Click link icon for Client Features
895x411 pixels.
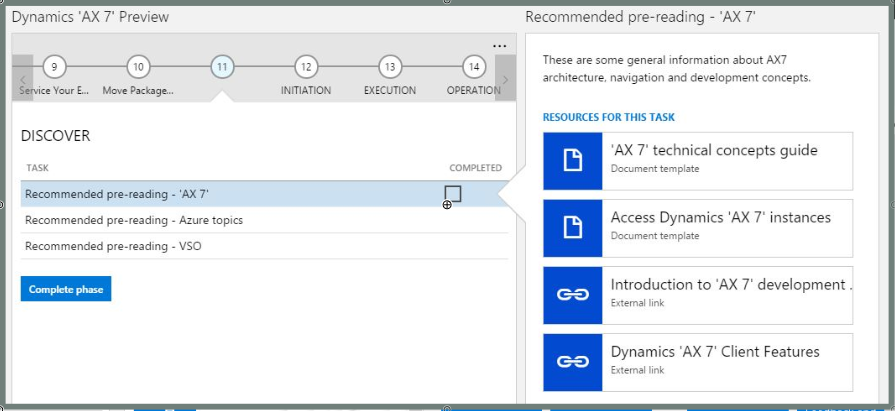click(x=573, y=362)
